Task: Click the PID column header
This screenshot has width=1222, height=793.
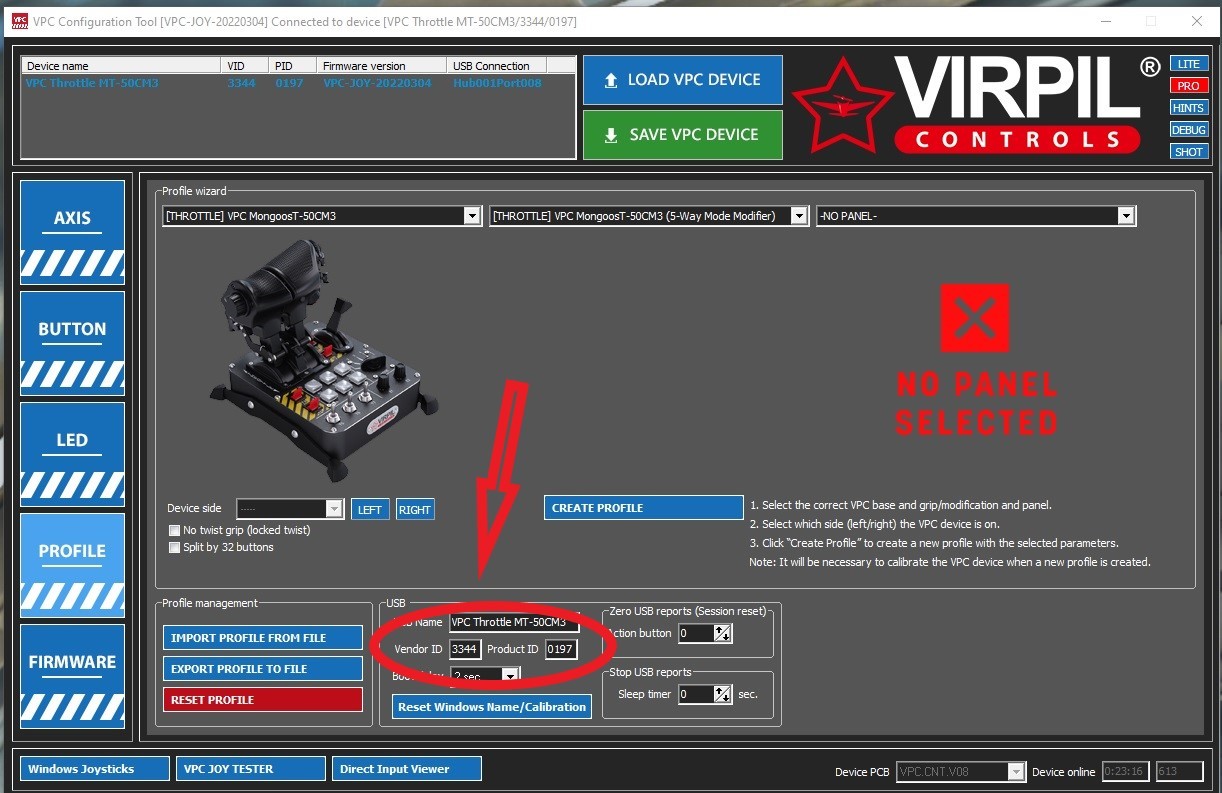Action: tap(294, 66)
